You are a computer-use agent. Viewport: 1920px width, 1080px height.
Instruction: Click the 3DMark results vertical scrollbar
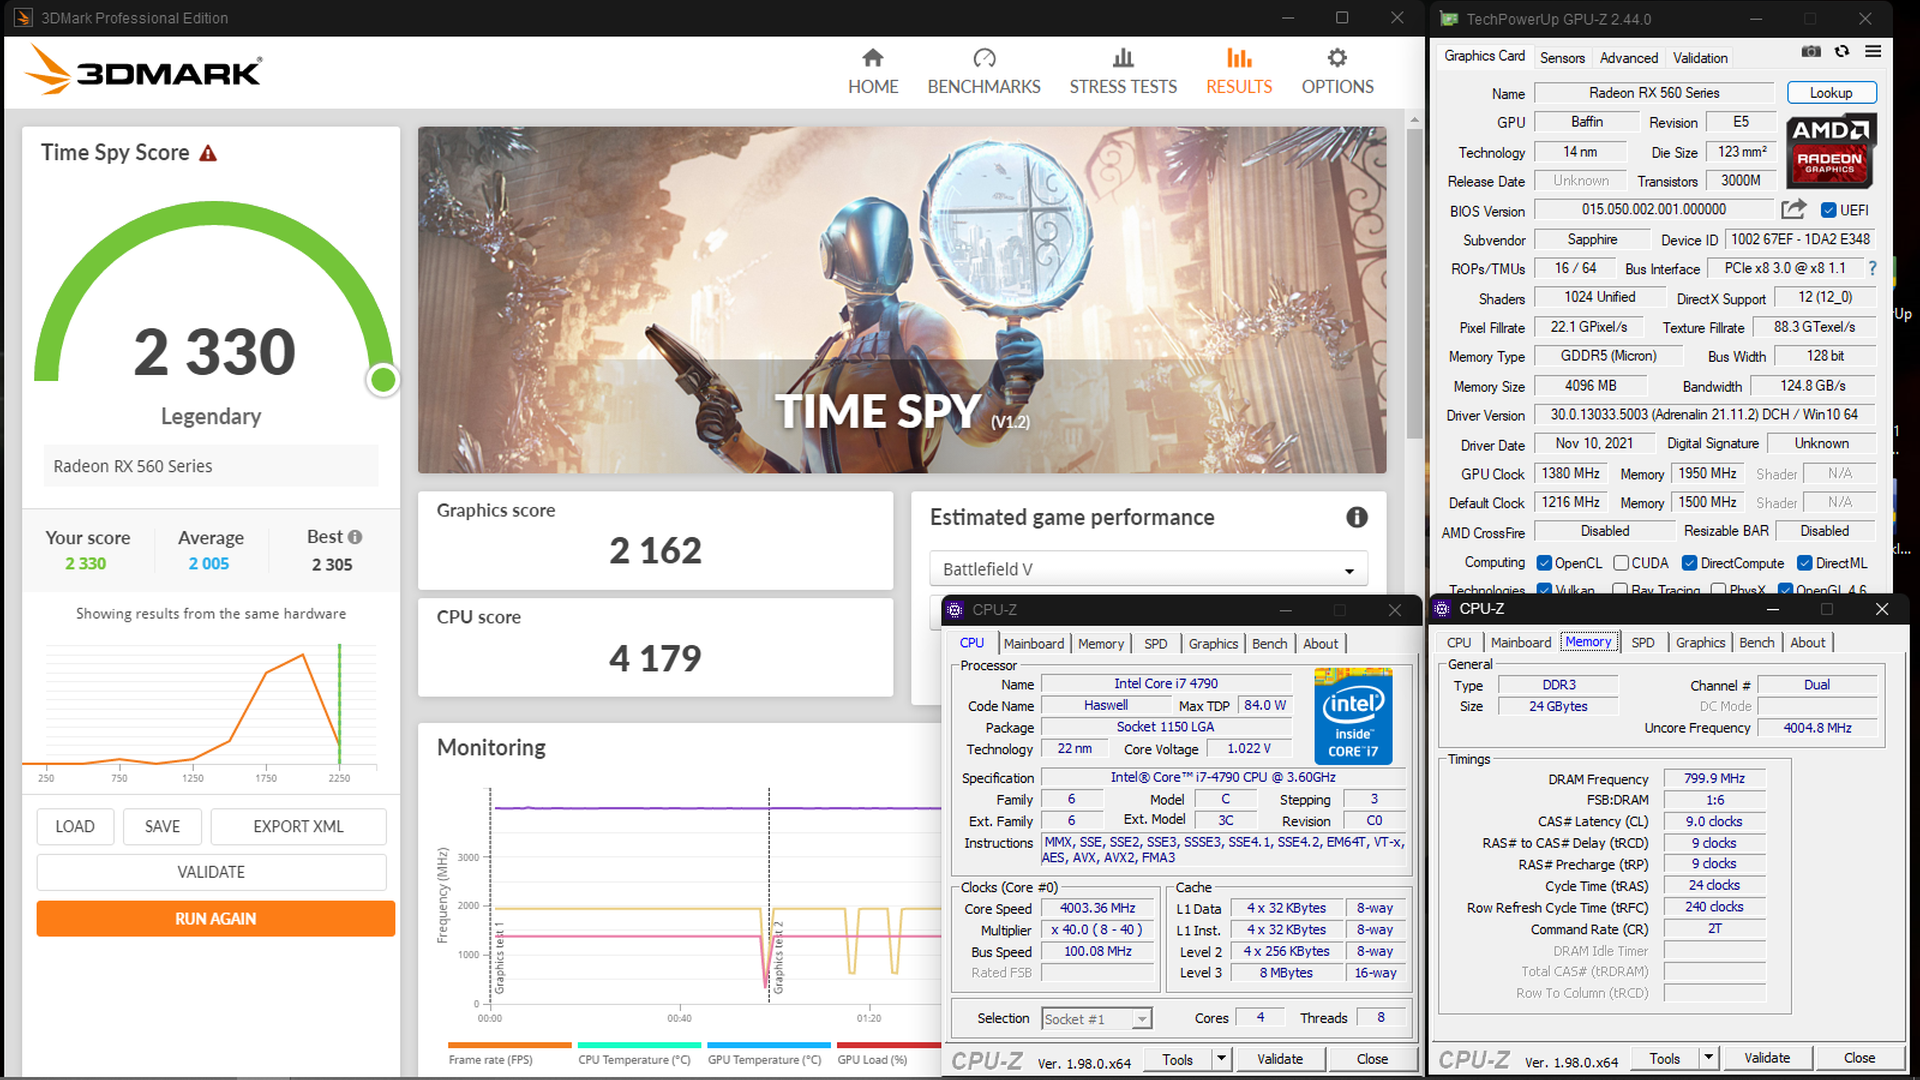pyautogui.click(x=1414, y=283)
